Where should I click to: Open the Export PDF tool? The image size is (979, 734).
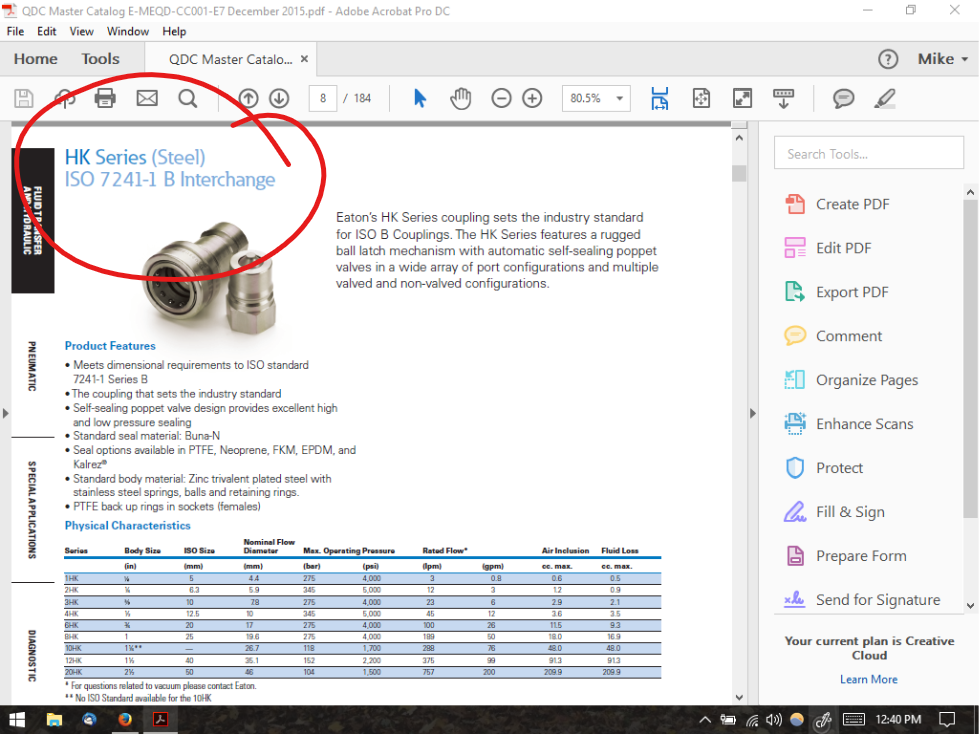pos(851,292)
